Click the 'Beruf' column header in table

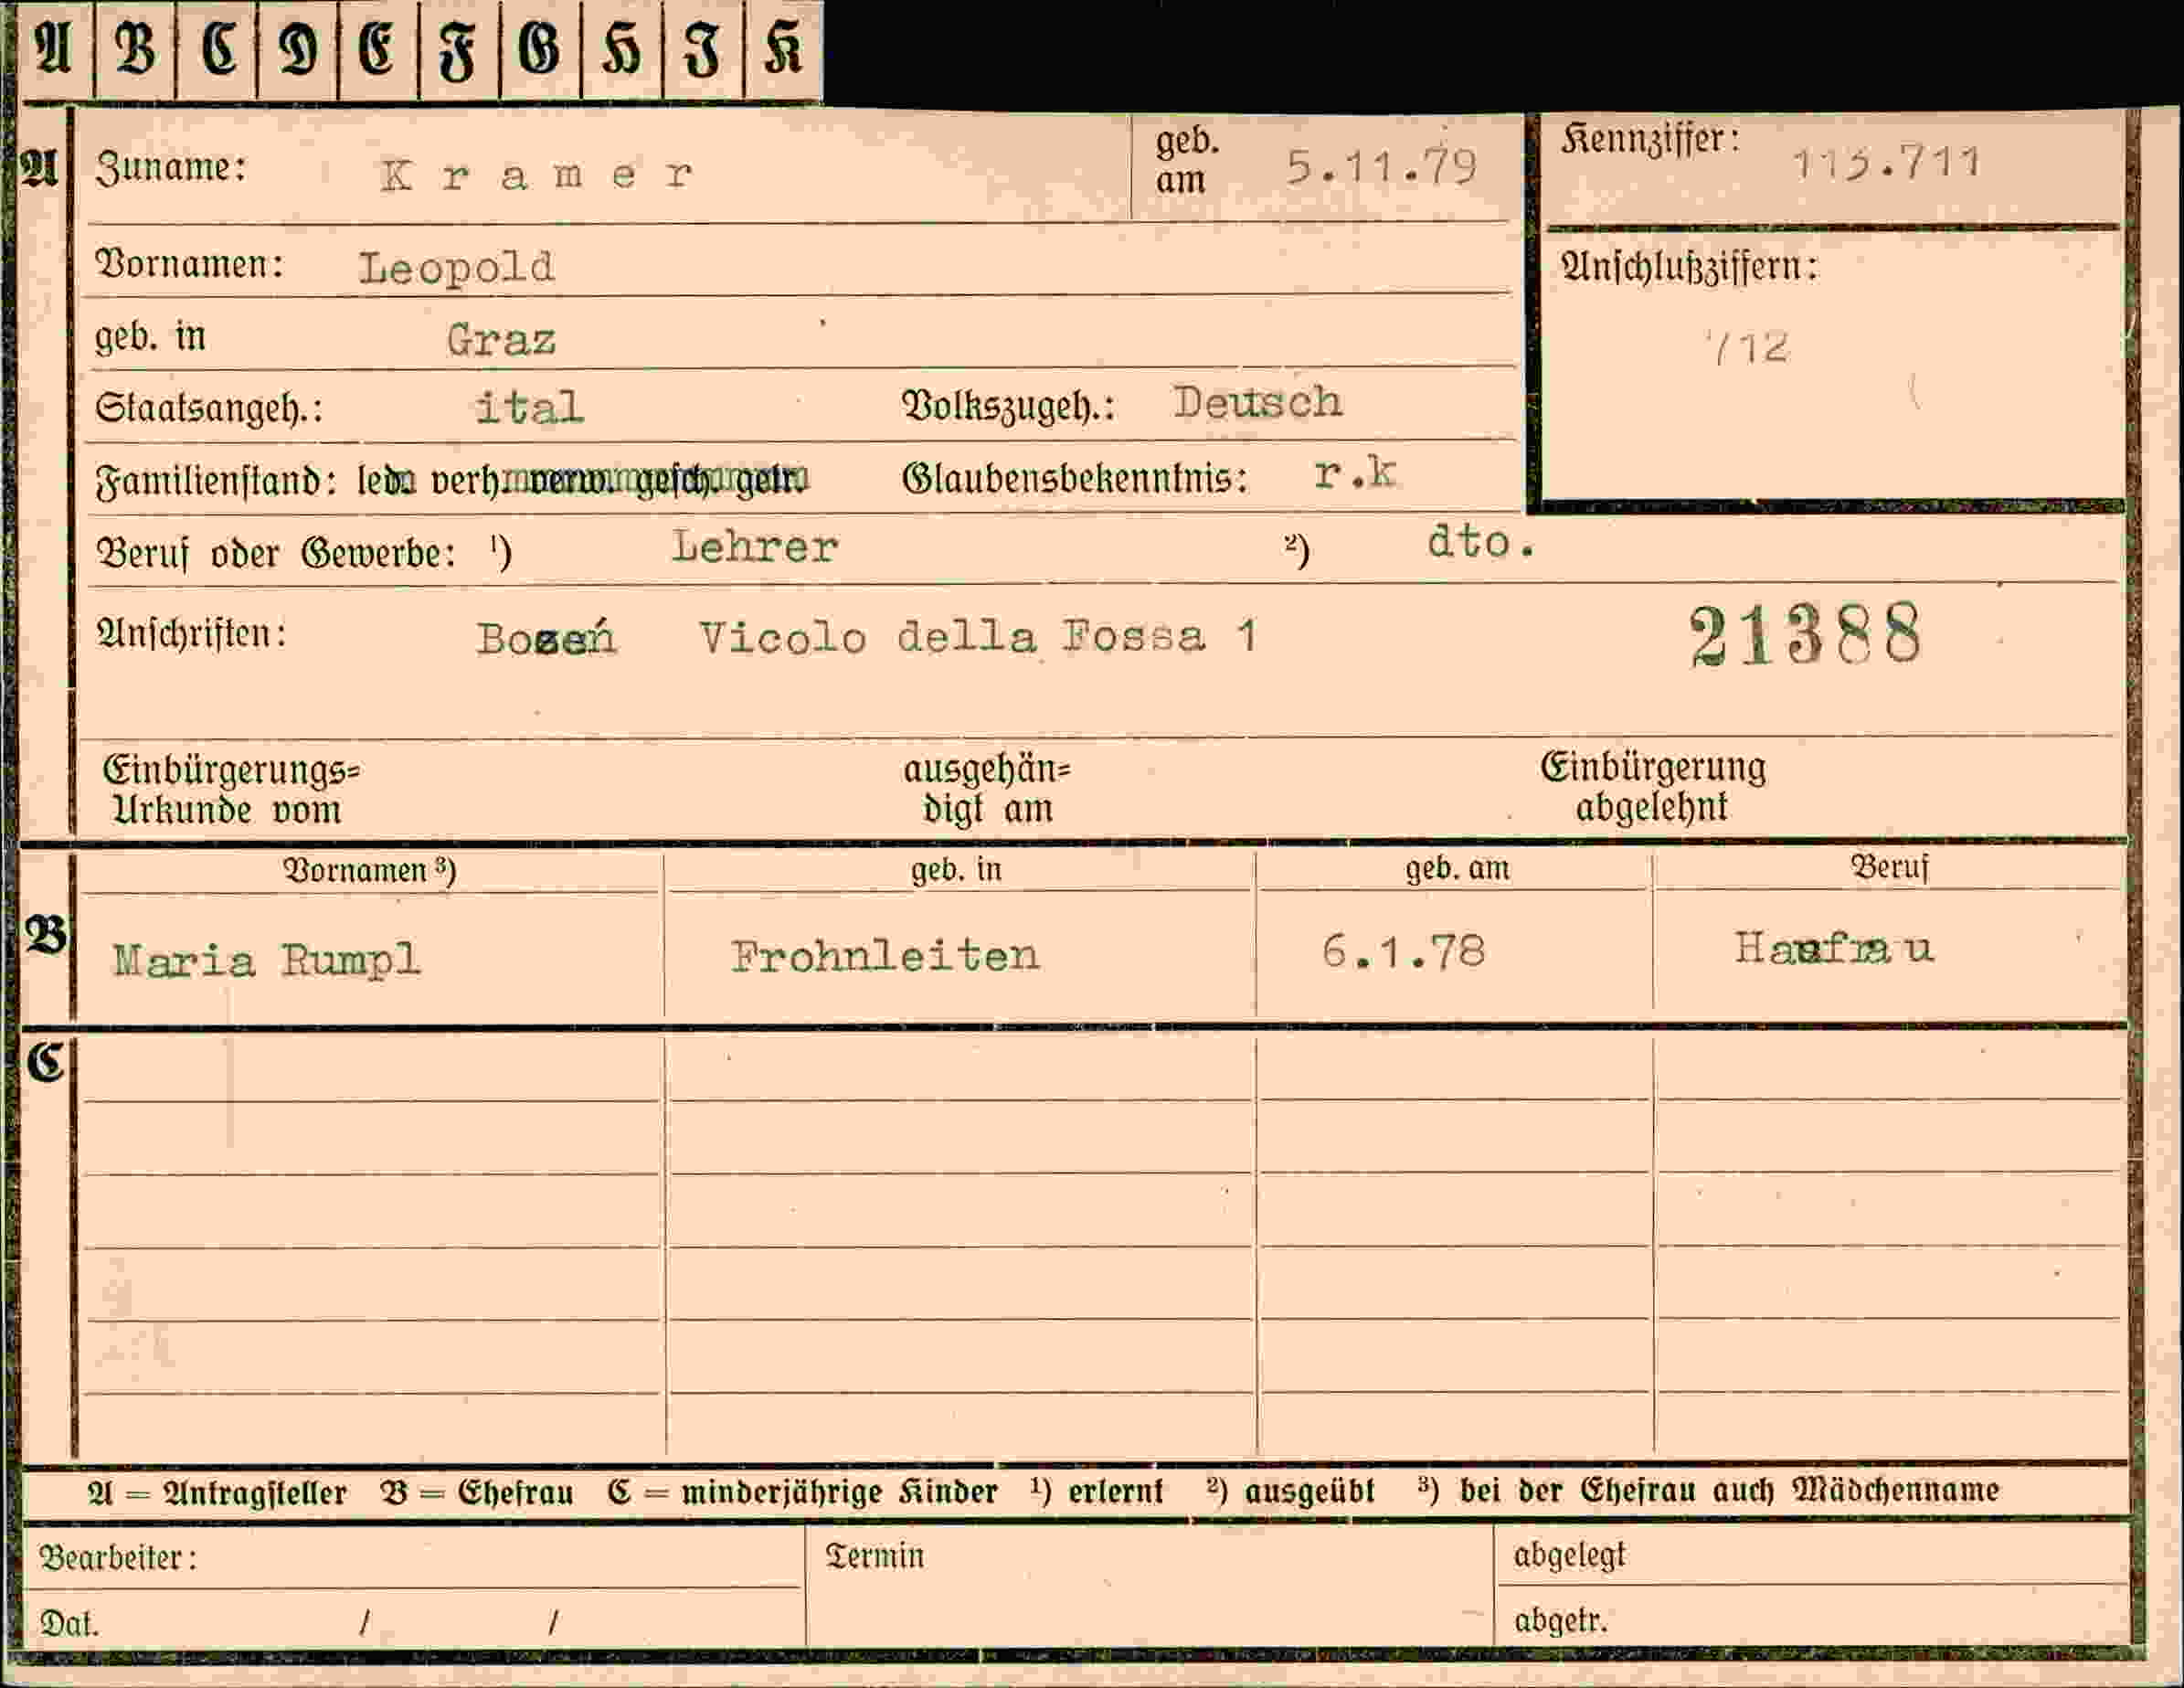[x=1889, y=866]
